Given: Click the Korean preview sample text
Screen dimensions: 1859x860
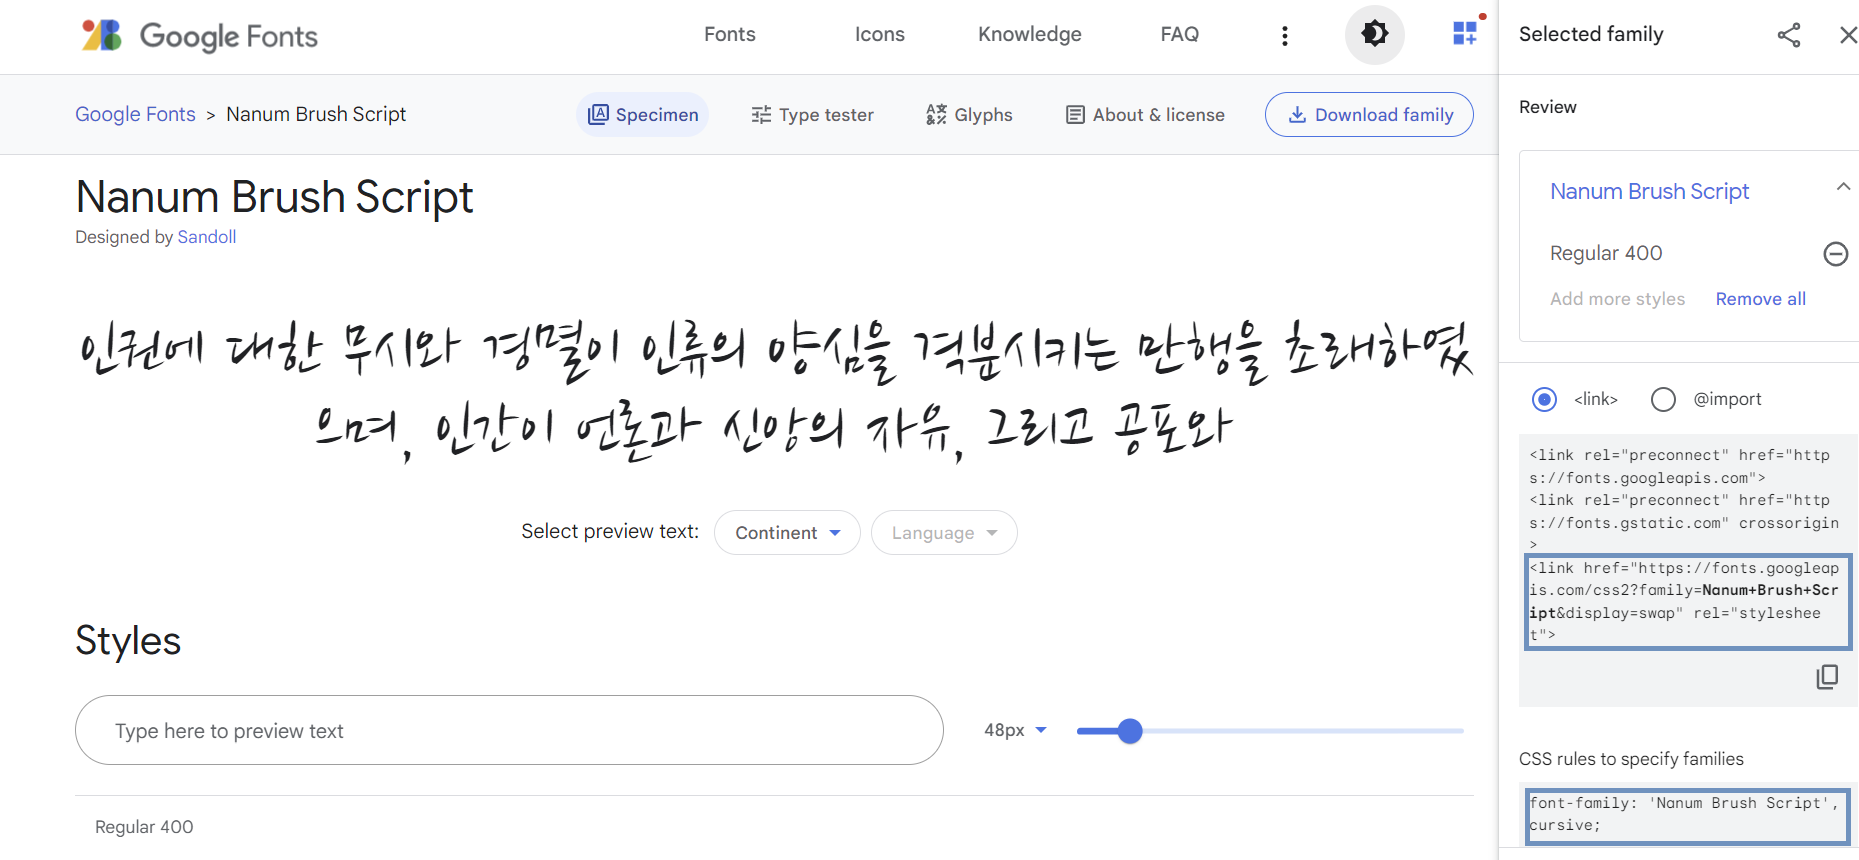Looking at the screenshot, I should click(x=775, y=392).
